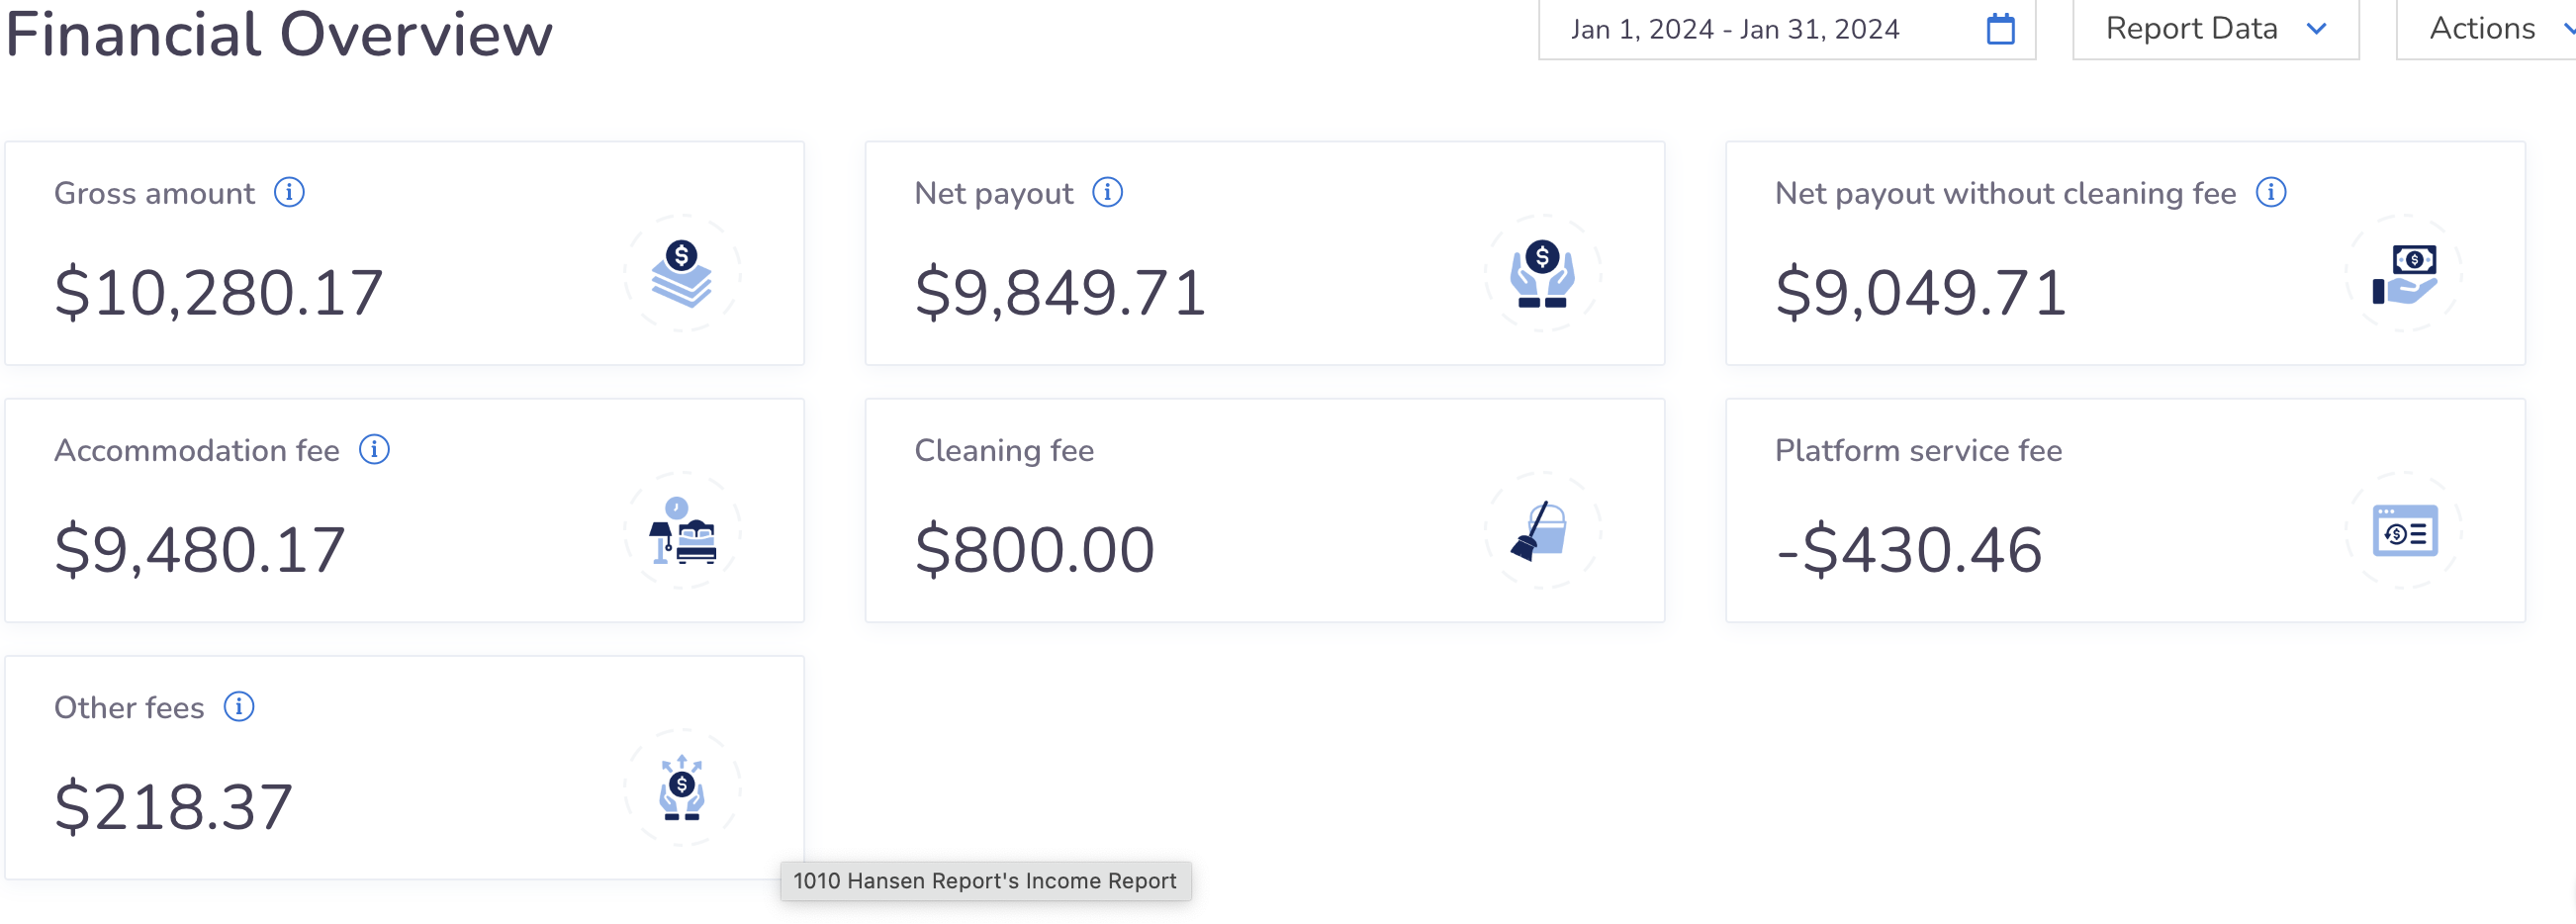Click the hands with arrows icon in Other fees card
Image resolution: width=2576 pixels, height=924 pixels.
(x=682, y=788)
